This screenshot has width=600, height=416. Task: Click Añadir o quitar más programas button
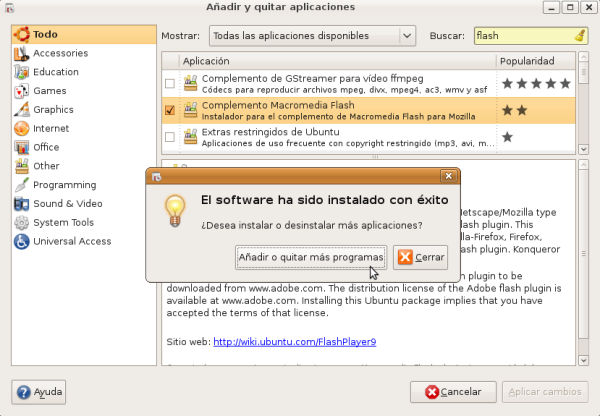click(x=310, y=257)
